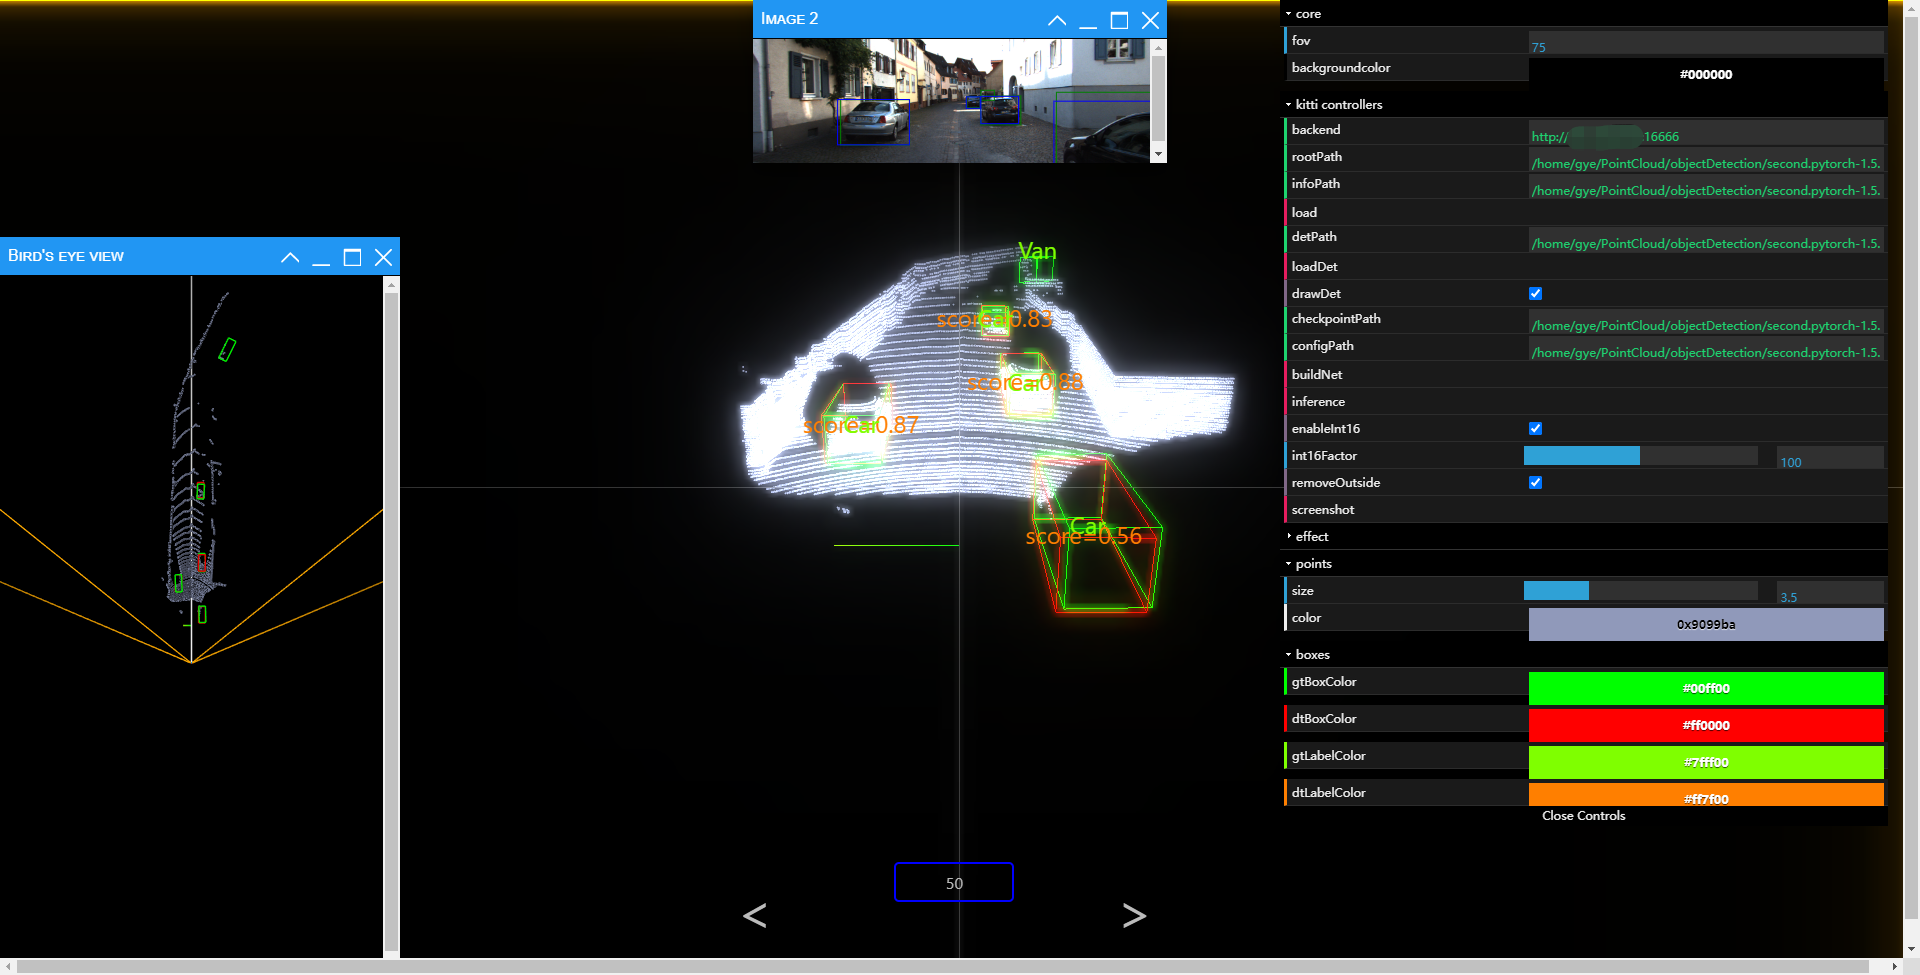Open the dtBoxColor color picker
1920x975 pixels.
click(x=1706, y=725)
